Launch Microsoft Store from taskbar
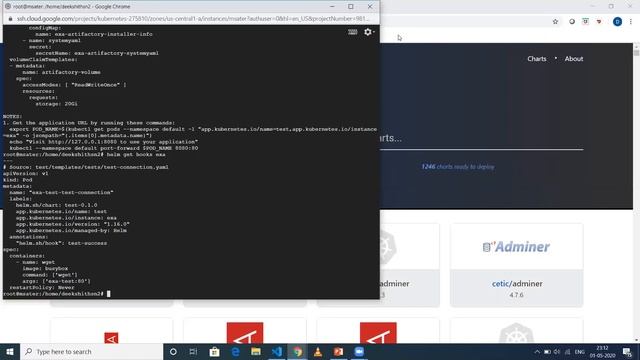 click(x=214, y=351)
